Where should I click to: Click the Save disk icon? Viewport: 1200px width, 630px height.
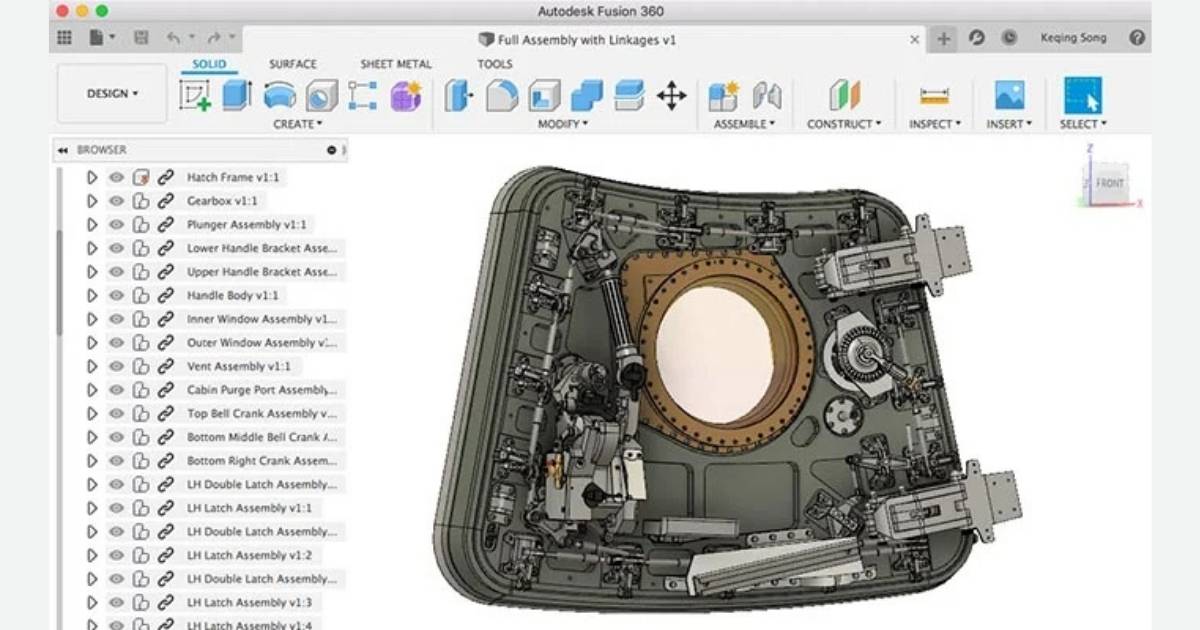click(x=141, y=38)
